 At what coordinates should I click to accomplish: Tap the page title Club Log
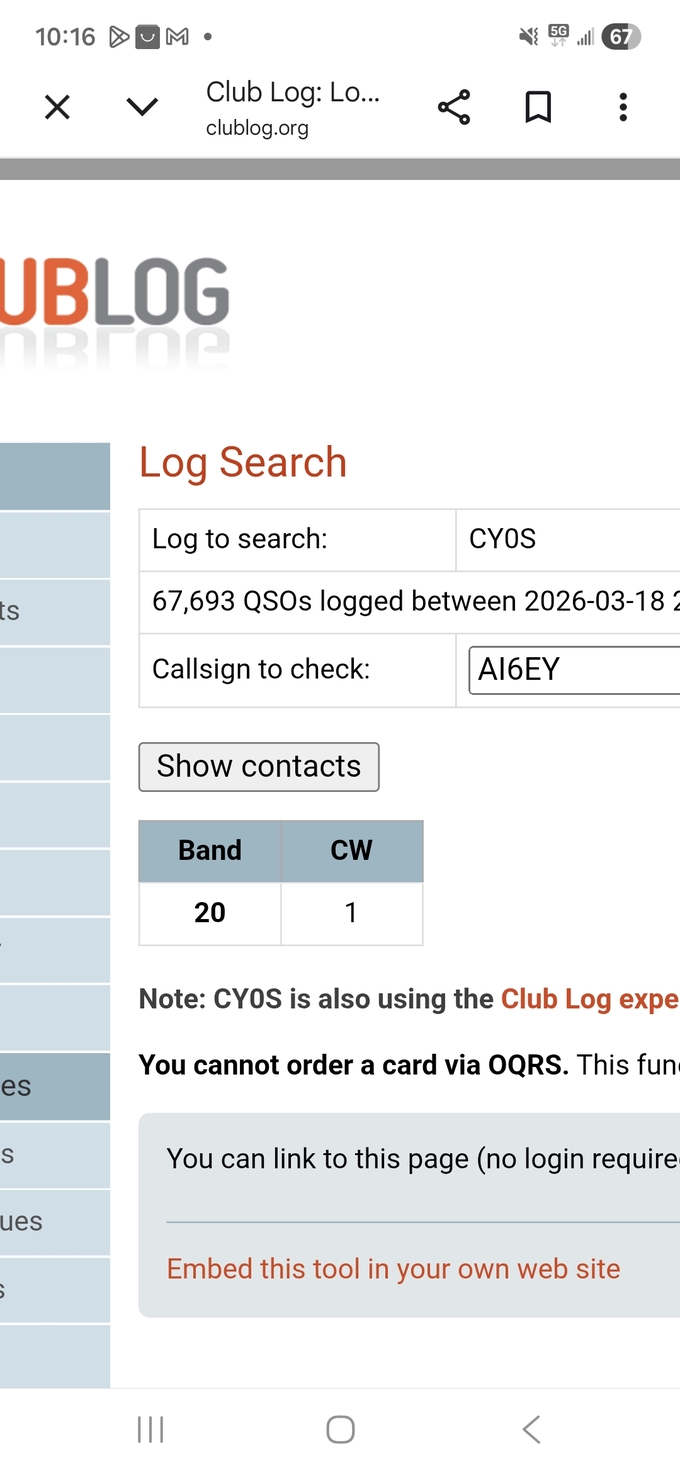click(292, 93)
